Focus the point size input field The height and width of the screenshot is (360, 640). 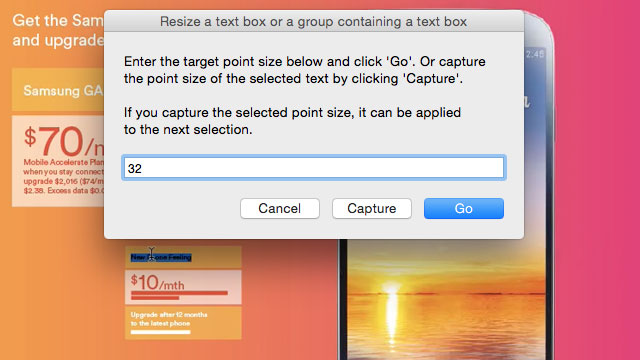(x=314, y=168)
